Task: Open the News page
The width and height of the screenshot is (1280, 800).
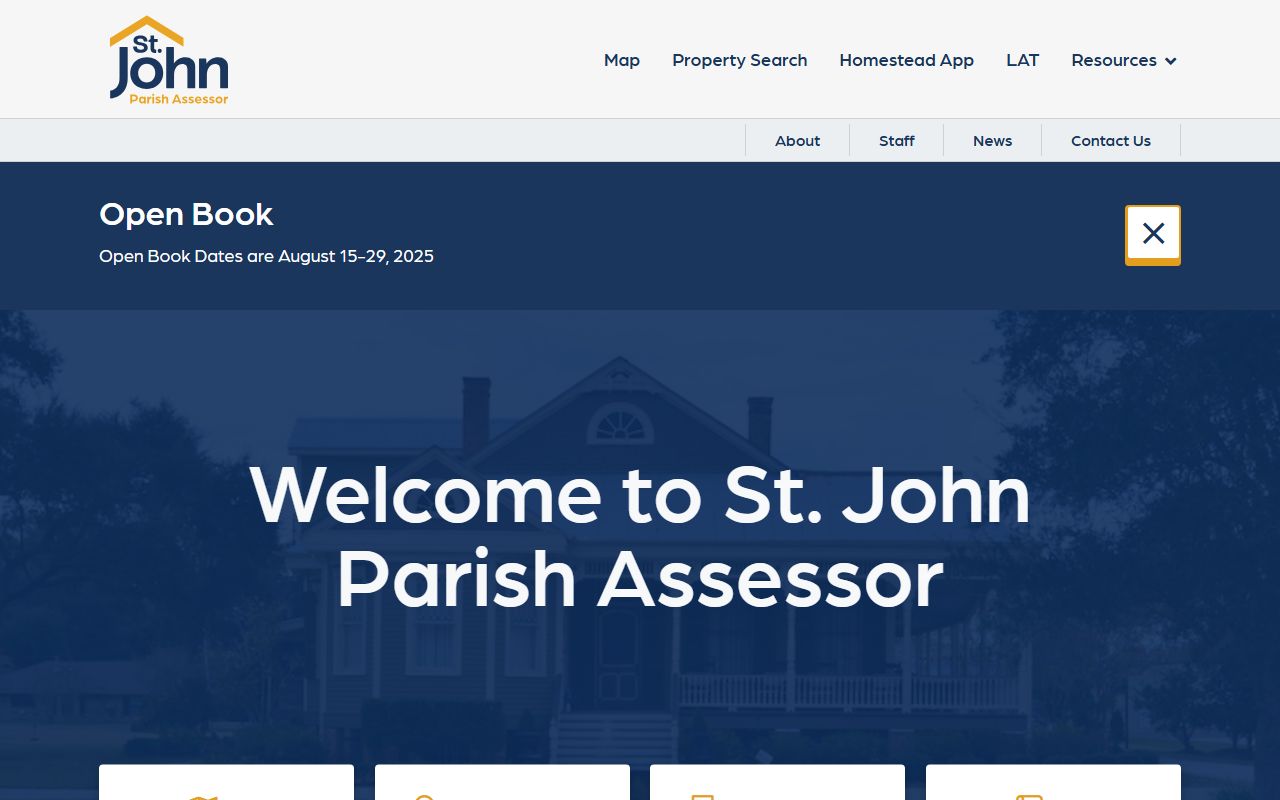Action: (x=993, y=141)
